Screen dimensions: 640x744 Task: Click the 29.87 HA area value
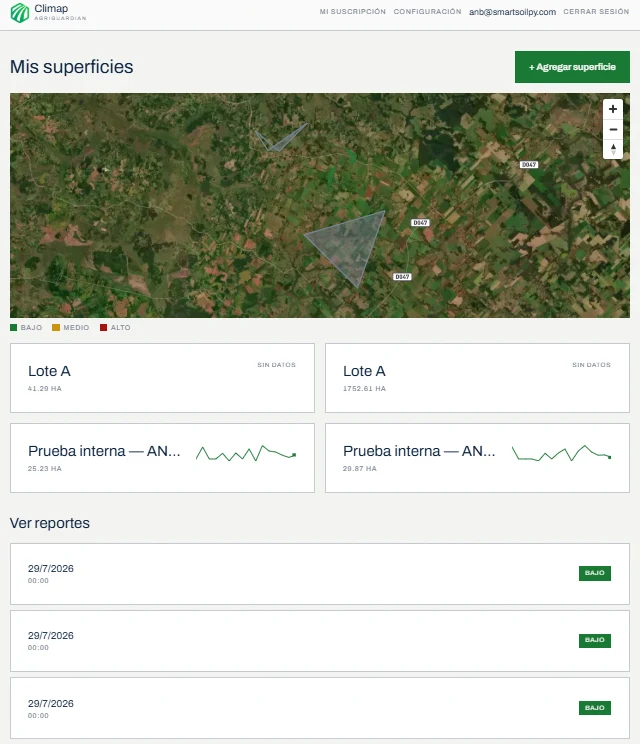click(x=360, y=469)
